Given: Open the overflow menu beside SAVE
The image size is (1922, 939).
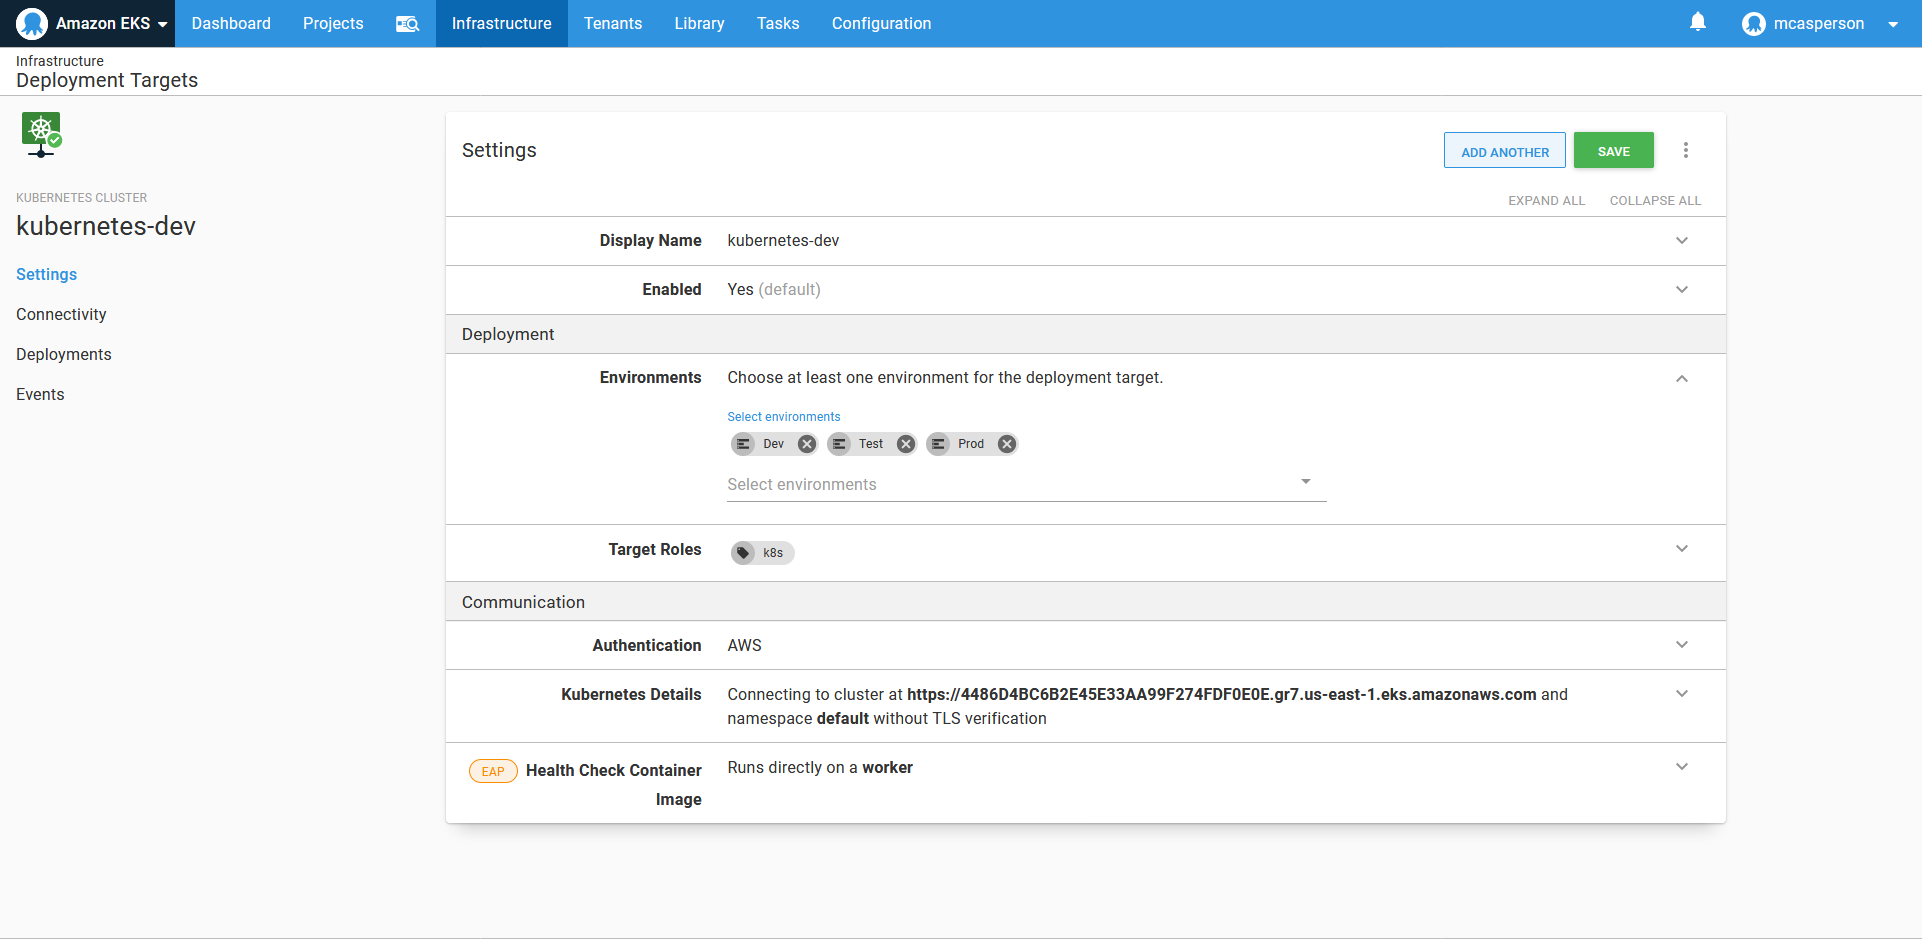Looking at the screenshot, I should [1686, 150].
